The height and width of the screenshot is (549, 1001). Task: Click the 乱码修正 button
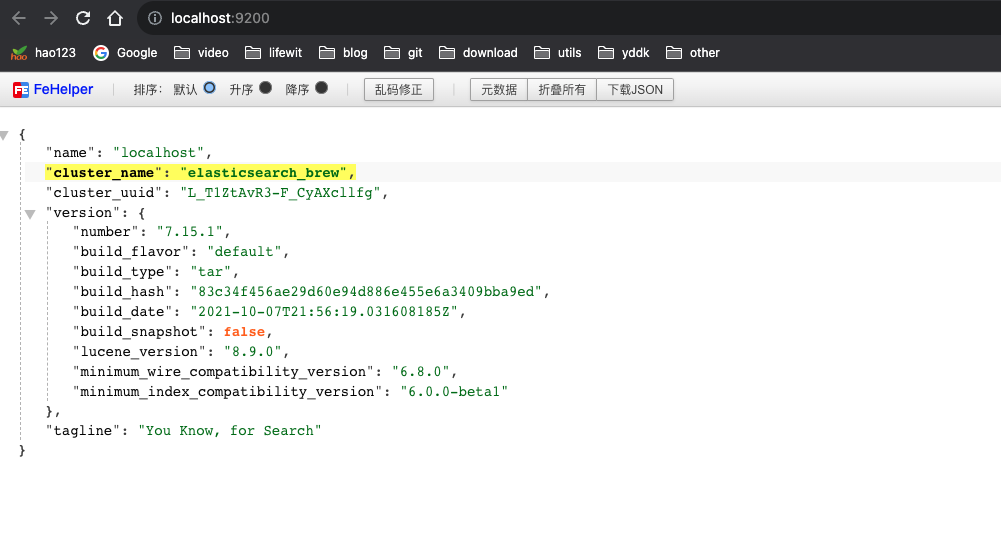398,89
